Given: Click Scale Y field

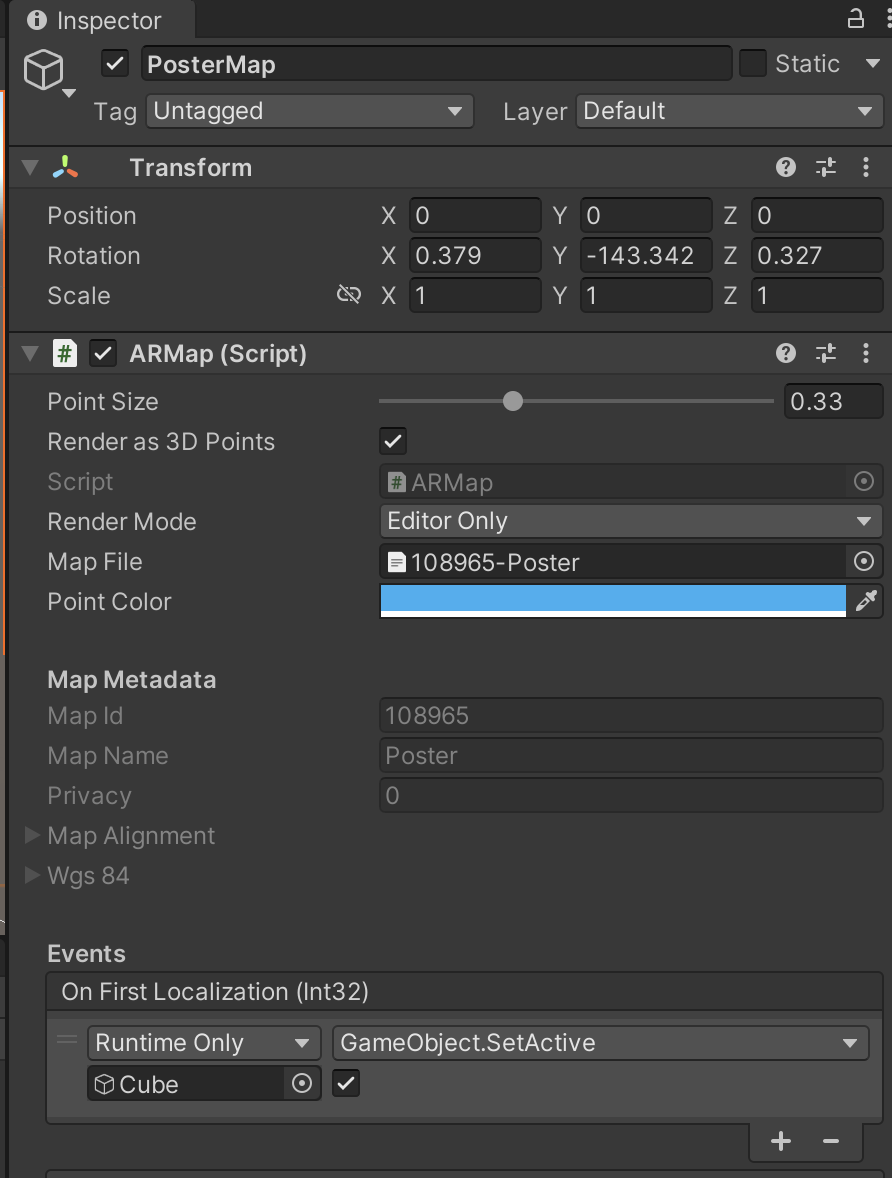Looking at the screenshot, I should pos(646,295).
